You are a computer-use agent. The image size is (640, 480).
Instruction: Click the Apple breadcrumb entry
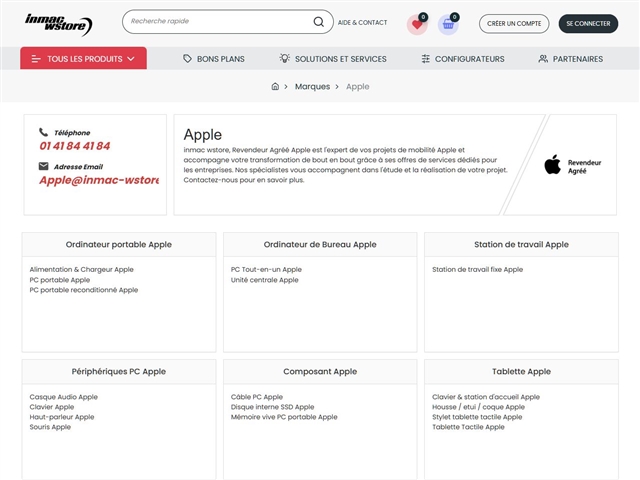(x=358, y=87)
